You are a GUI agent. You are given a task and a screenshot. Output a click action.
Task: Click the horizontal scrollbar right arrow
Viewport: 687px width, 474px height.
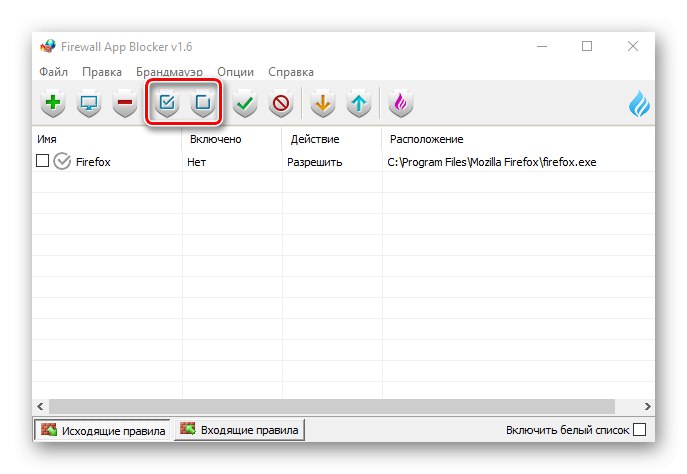click(x=648, y=407)
